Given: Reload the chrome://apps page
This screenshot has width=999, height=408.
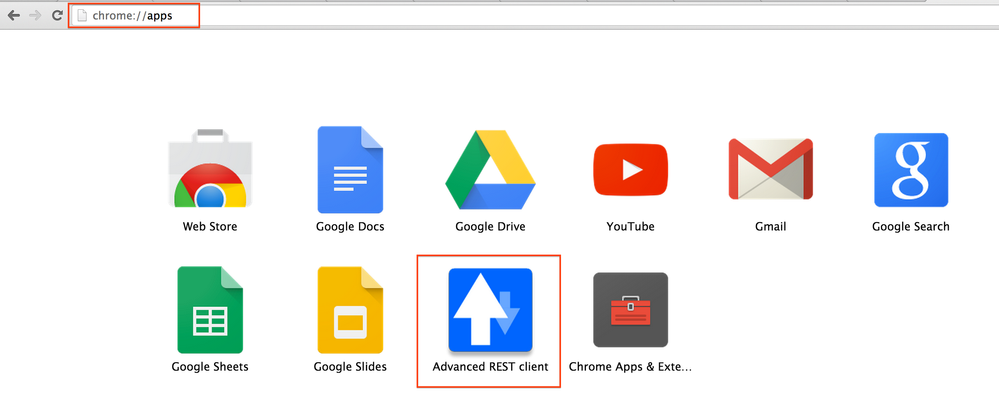Looking at the screenshot, I should [57, 16].
